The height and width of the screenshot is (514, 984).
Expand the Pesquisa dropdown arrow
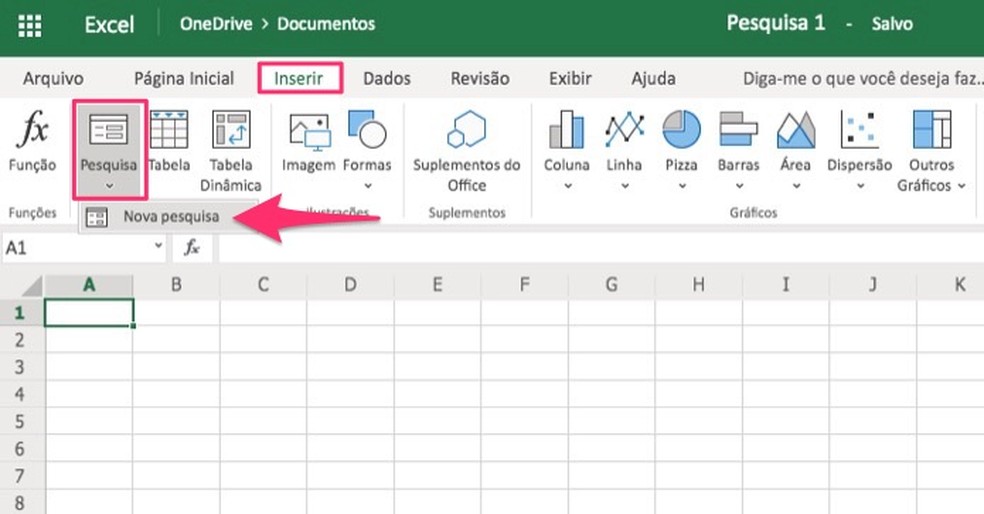point(109,186)
